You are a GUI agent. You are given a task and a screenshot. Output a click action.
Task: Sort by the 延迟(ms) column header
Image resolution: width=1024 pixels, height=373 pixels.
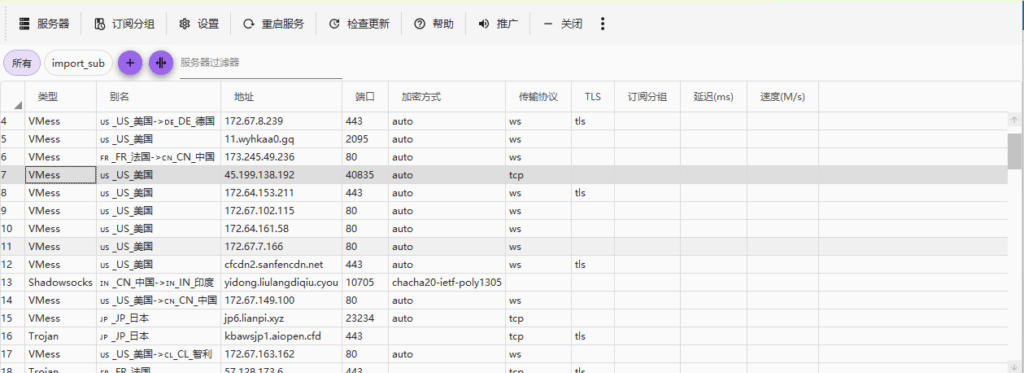(x=714, y=97)
